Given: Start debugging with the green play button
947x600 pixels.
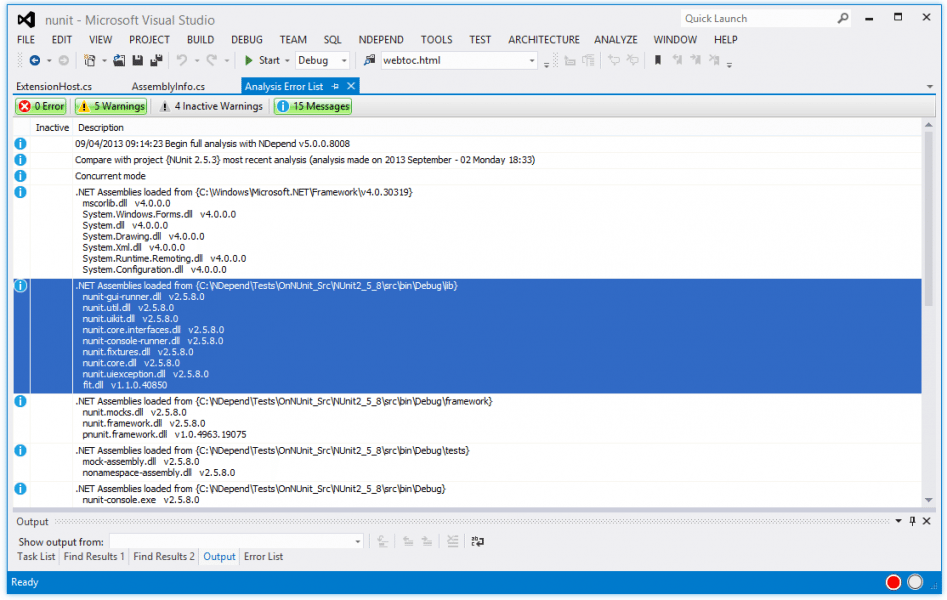Looking at the screenshot, I should pyautogui.click(x=248, y=60).
